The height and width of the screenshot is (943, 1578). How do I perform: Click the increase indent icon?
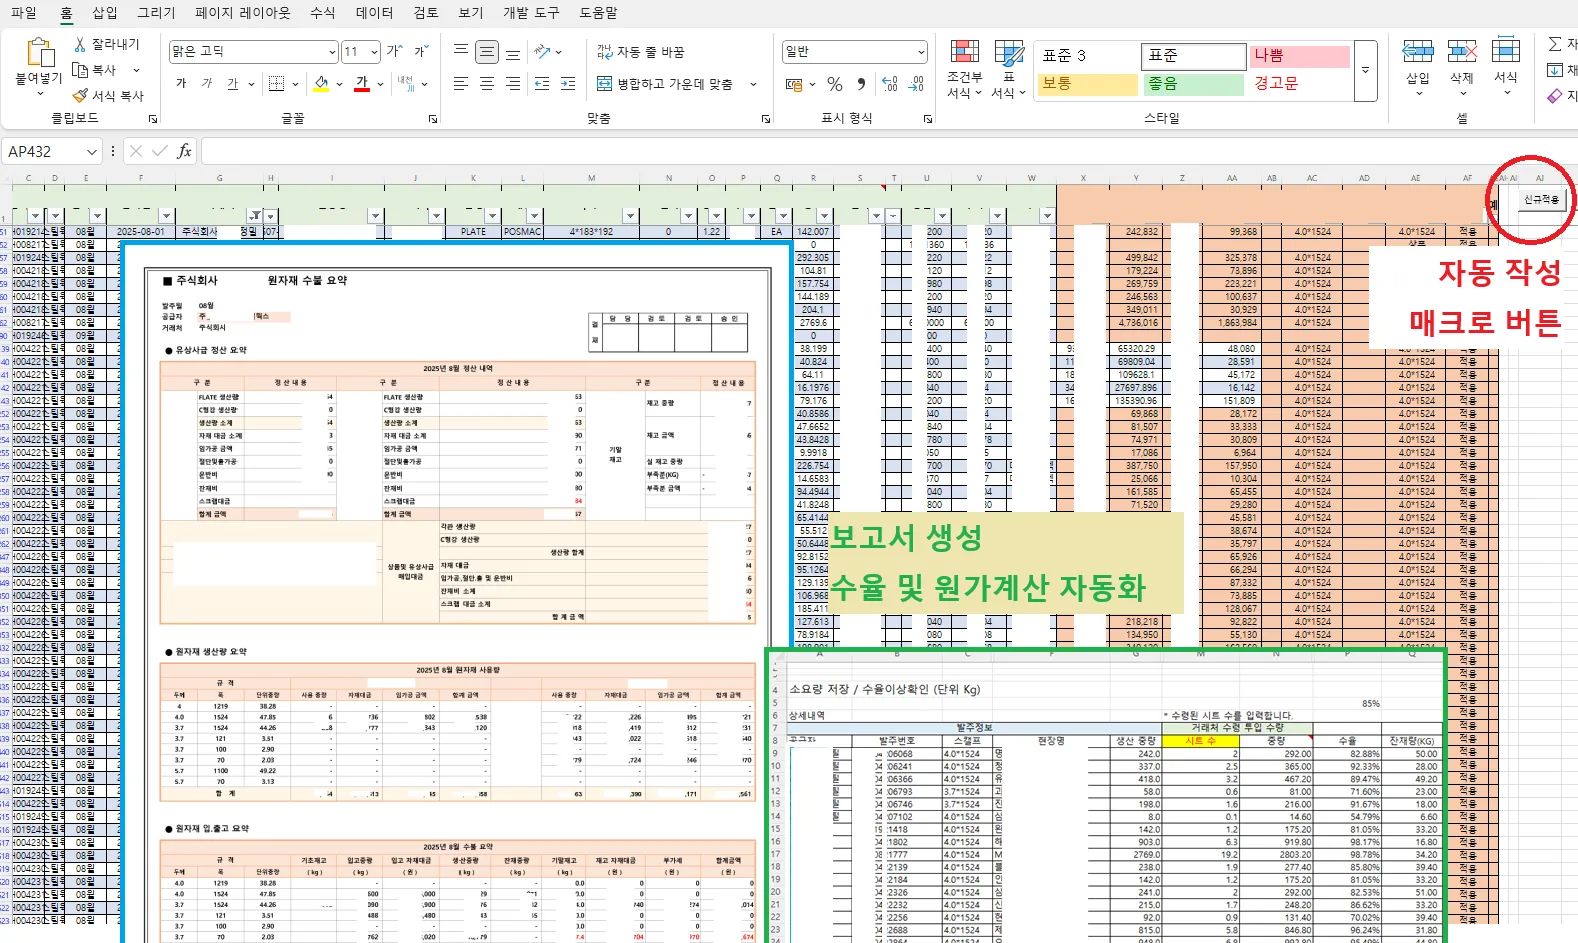tap(568, 84)
